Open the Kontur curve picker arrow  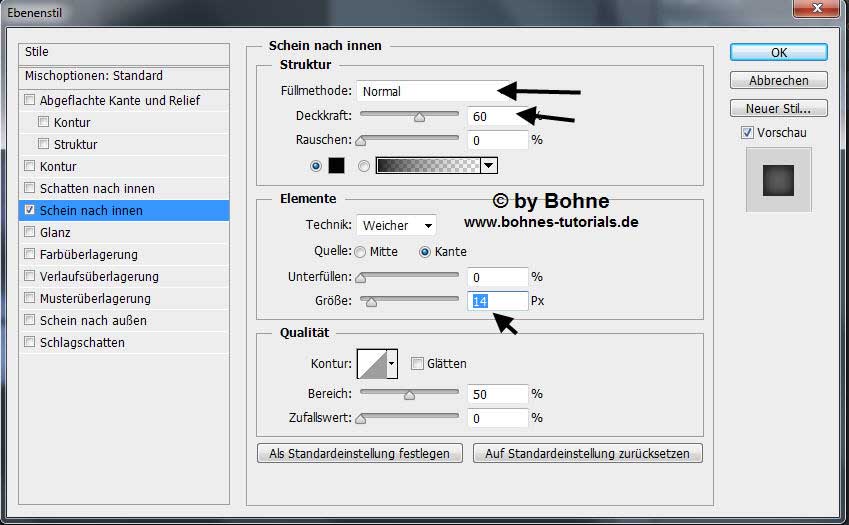pyautogui.click(x=392, y=364)
